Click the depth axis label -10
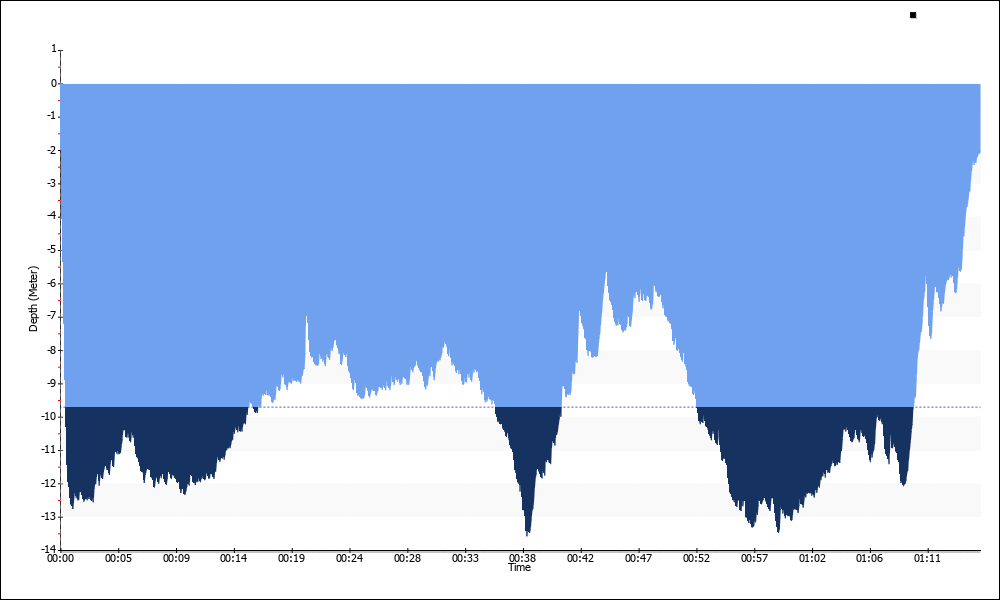The image size is (1000, 600). [x=50, y=416]
